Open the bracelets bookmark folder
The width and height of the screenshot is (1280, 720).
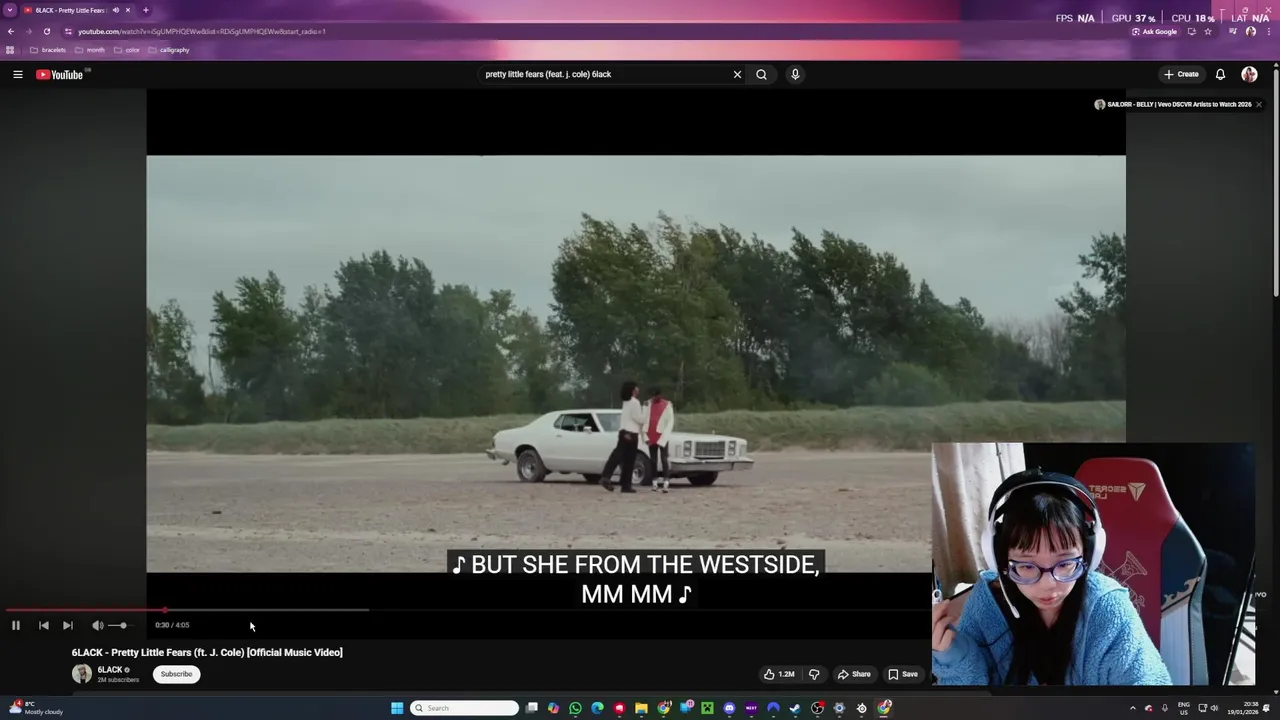coord(48,50)
